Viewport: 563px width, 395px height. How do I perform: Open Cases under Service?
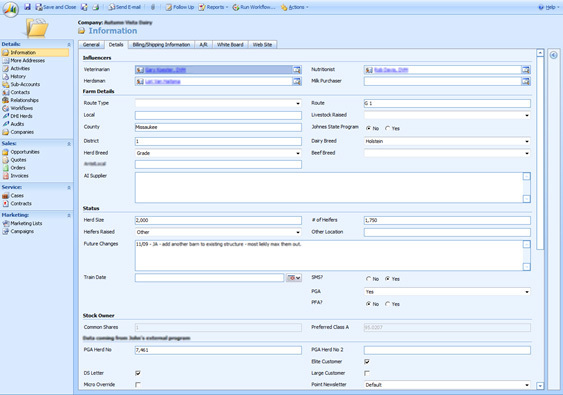pyautogui.click(x=13, y=196)
